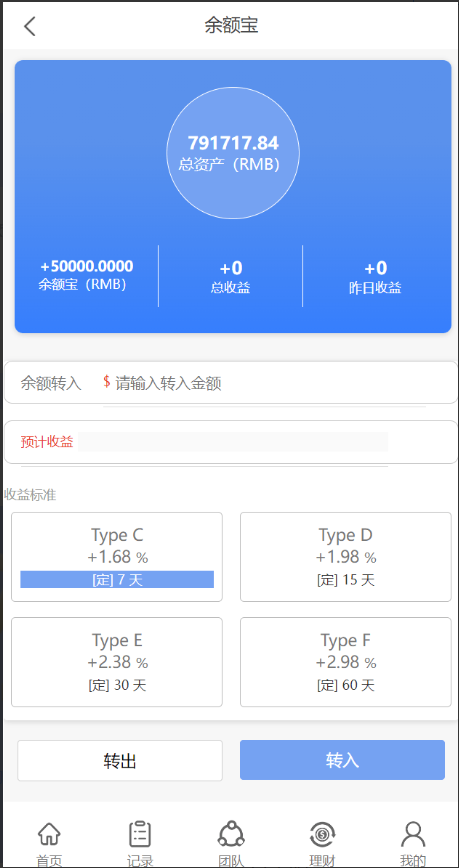Open the 团队 team icon
Screen dimensions: 459x868
(231, 834)
